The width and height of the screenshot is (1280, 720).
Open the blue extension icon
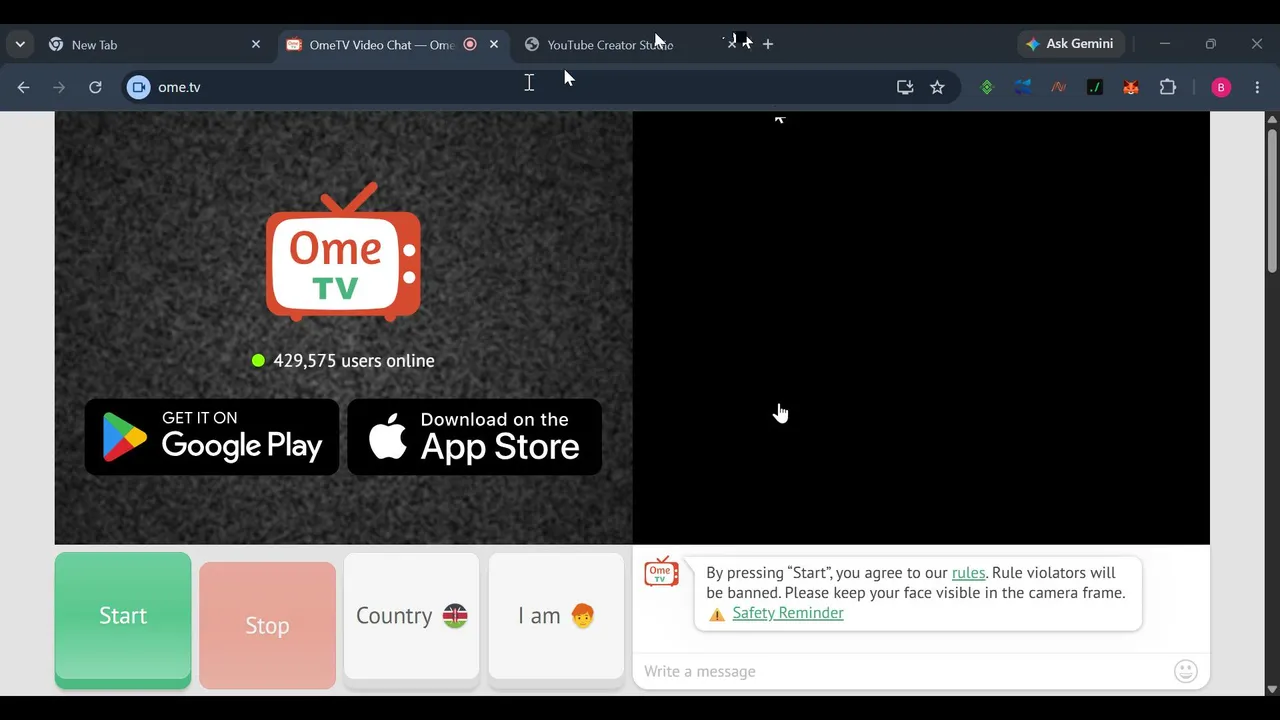[1023, 87]
